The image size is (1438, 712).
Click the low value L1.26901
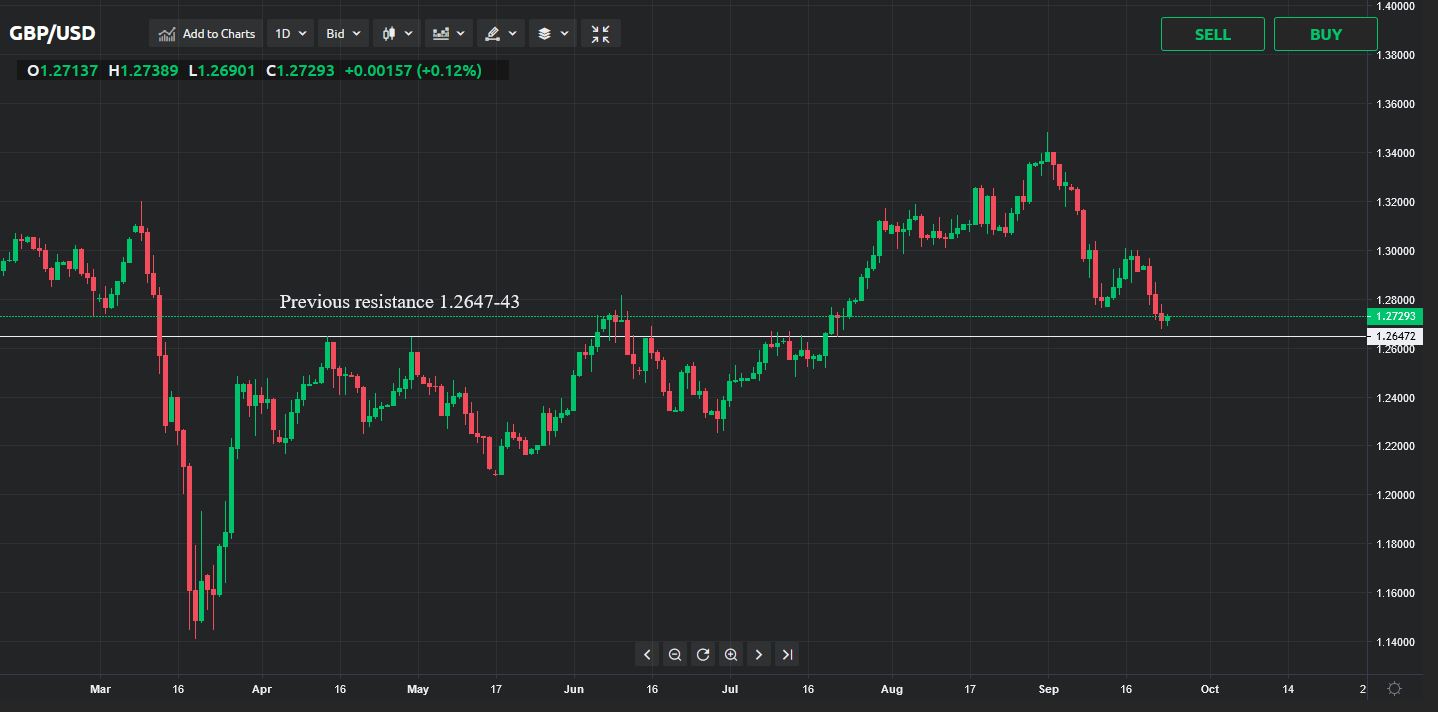(x=221, y=71)
